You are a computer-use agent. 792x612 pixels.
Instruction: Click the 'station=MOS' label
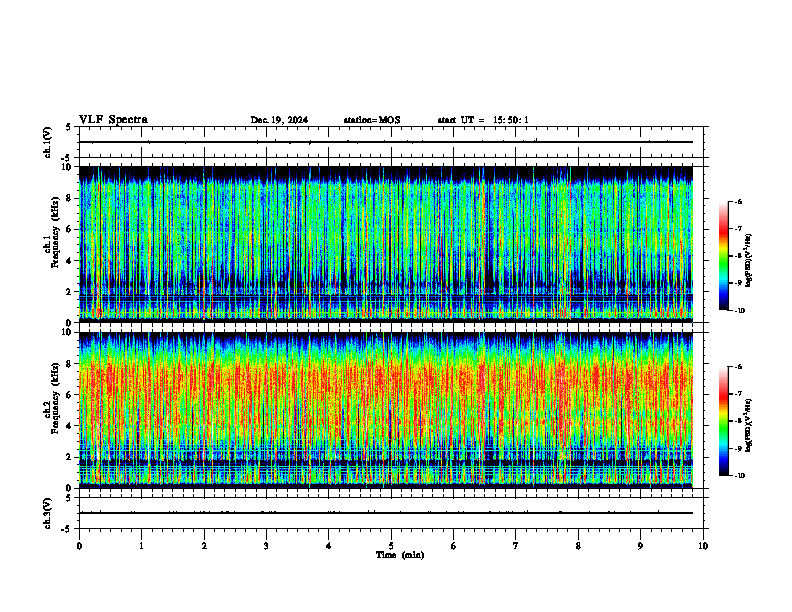372,120
